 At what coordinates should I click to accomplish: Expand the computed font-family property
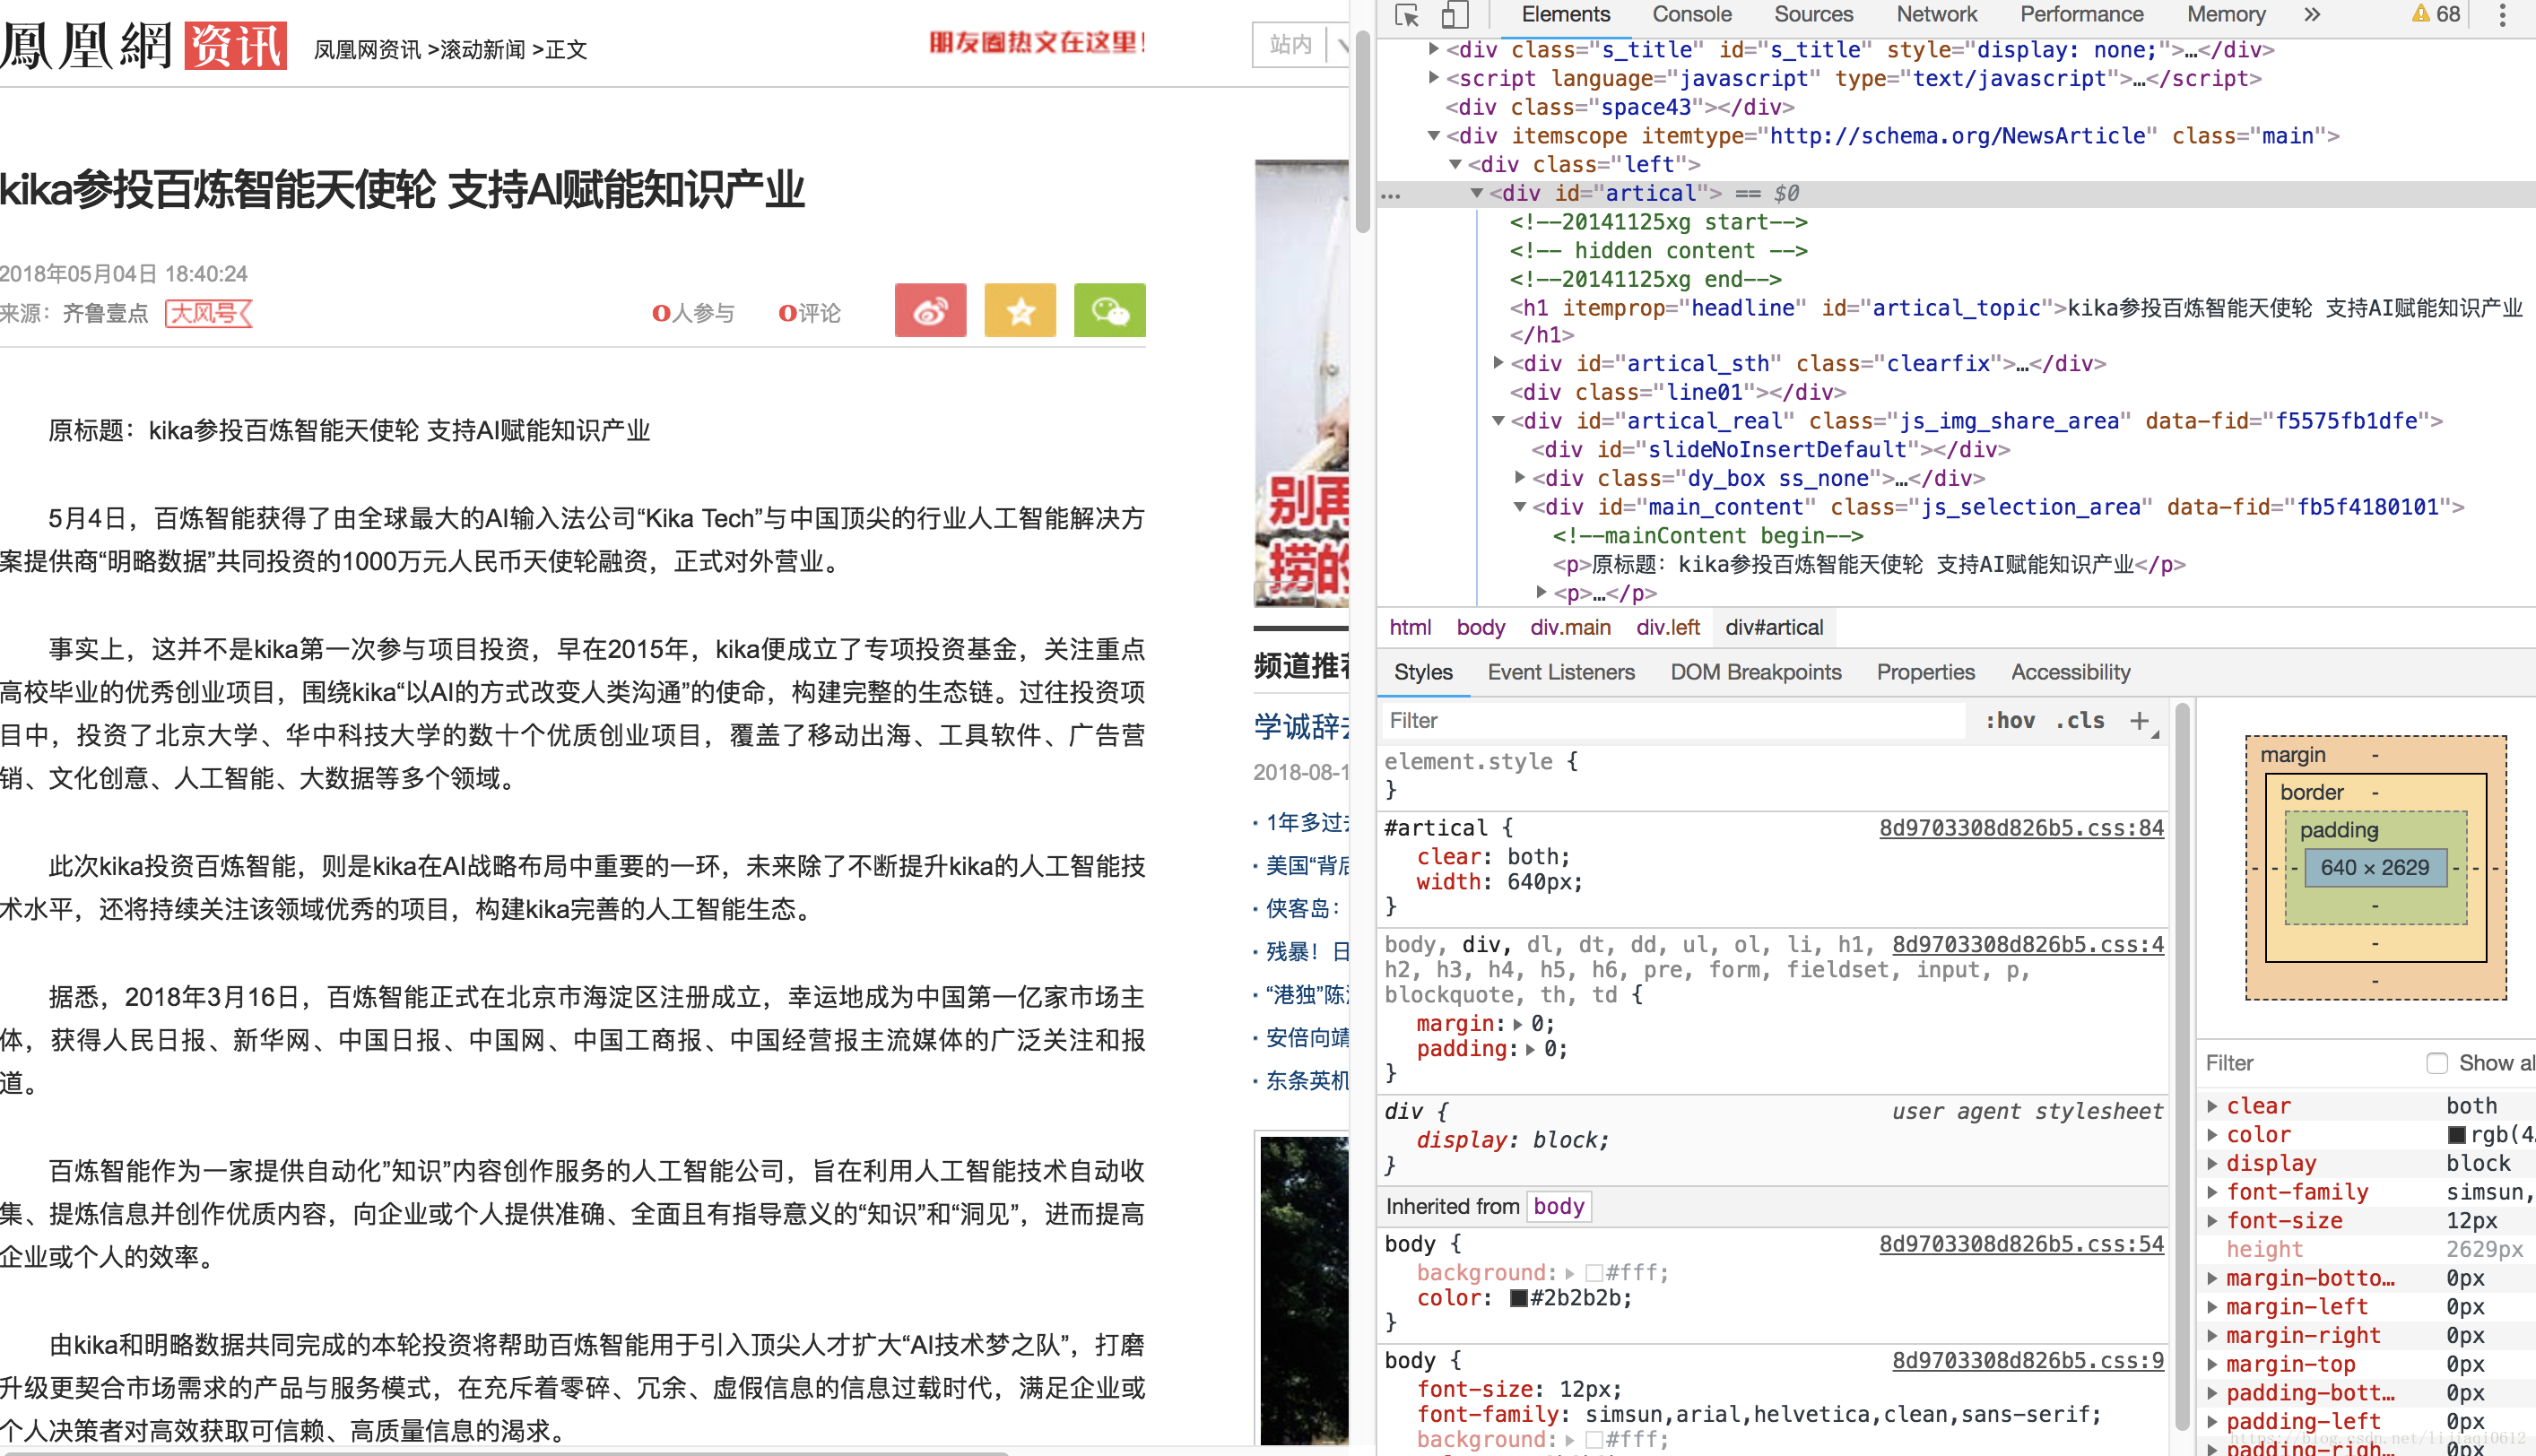[2212, 1192]
